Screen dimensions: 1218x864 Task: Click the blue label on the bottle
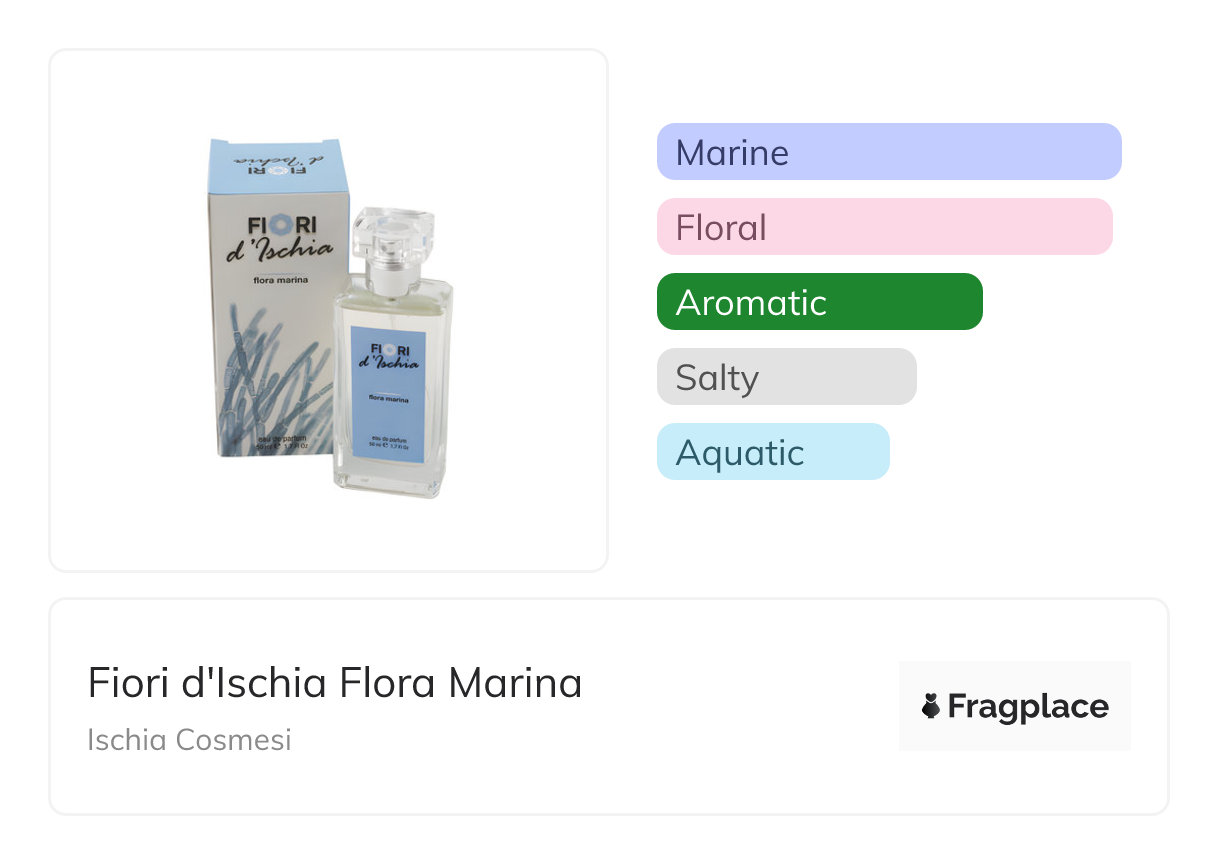(388, 395)
